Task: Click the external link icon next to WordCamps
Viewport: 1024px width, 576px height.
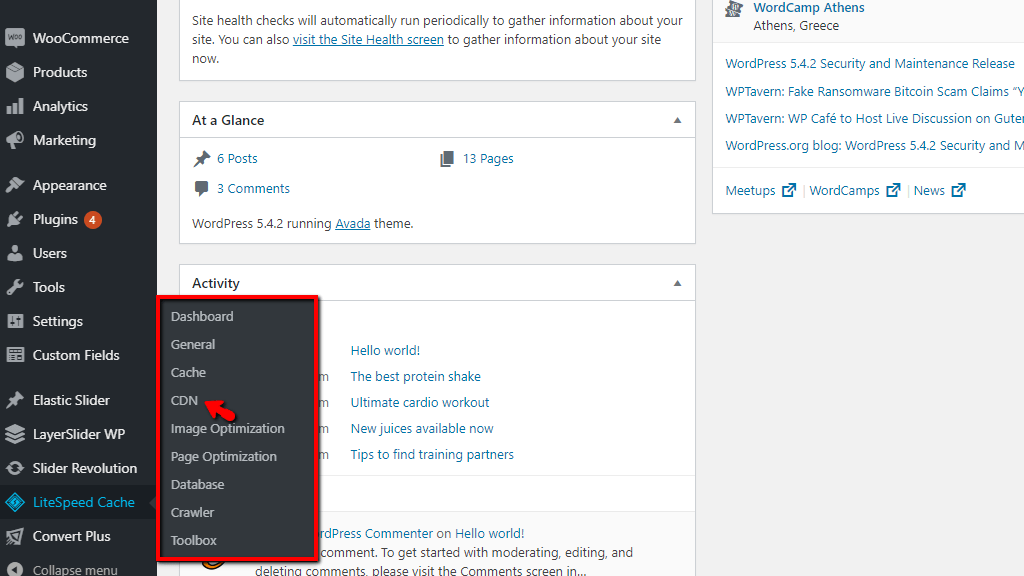Action: (x=893, y=190)
